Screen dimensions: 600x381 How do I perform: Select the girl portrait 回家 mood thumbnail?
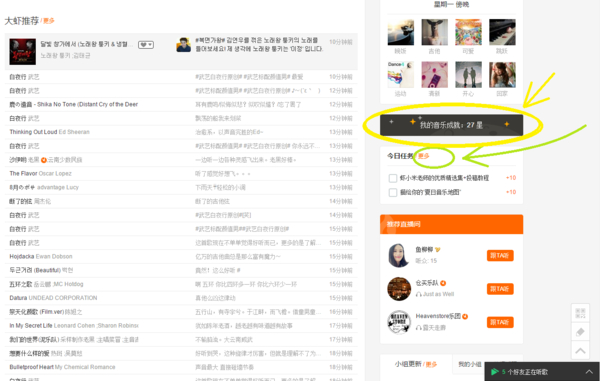(x=502, y=75)
